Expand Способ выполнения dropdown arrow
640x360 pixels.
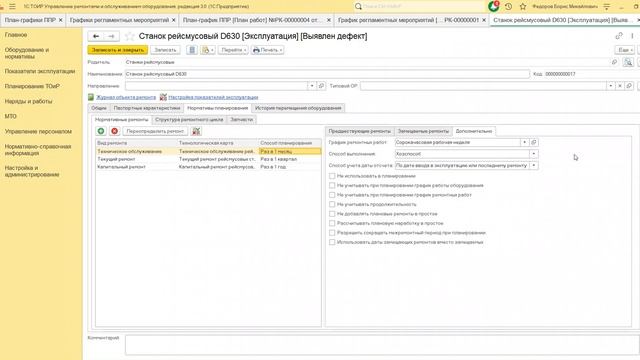pyautogui.click(x=533, y=154)
